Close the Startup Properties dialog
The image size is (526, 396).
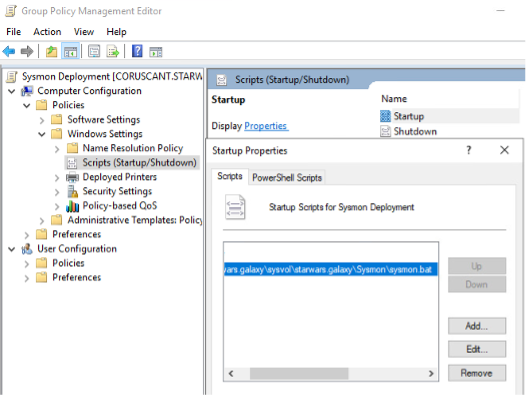pyautogui.click(x=504, y=150)
